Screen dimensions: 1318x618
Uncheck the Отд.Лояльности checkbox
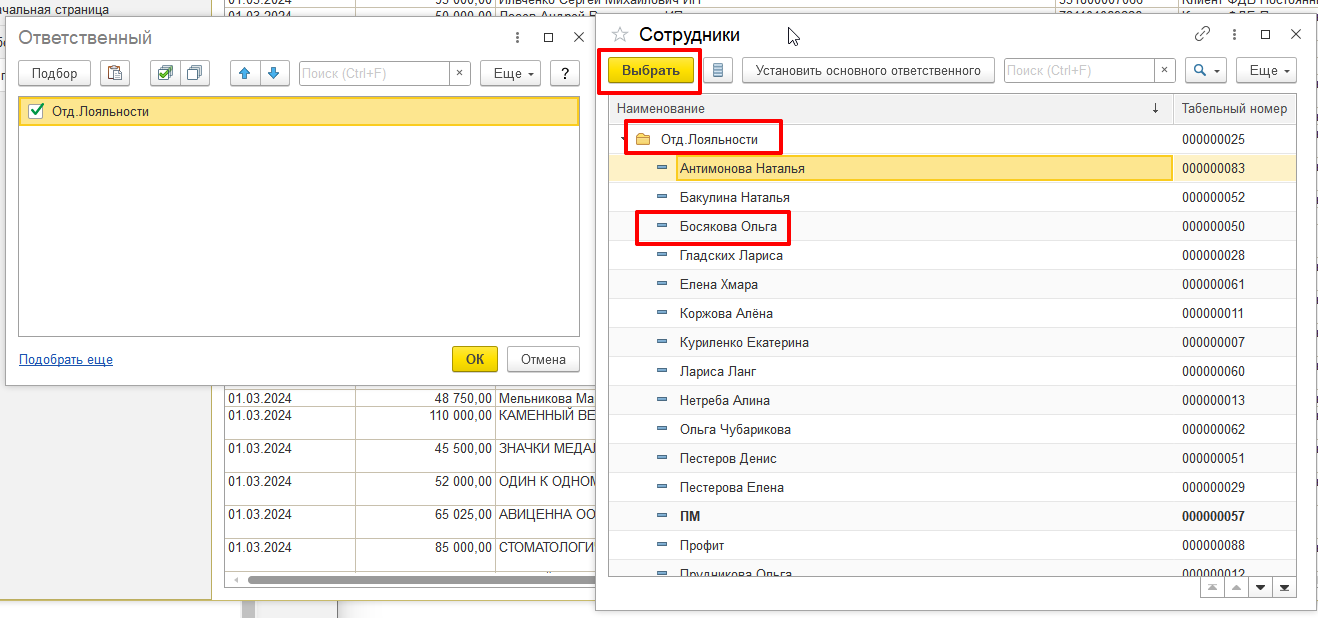(38, 111)
